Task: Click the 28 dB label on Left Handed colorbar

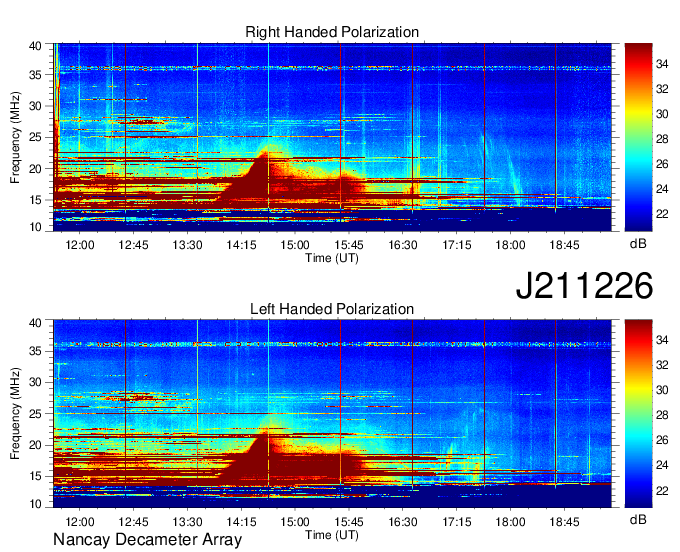Action: tap(662, 415)
